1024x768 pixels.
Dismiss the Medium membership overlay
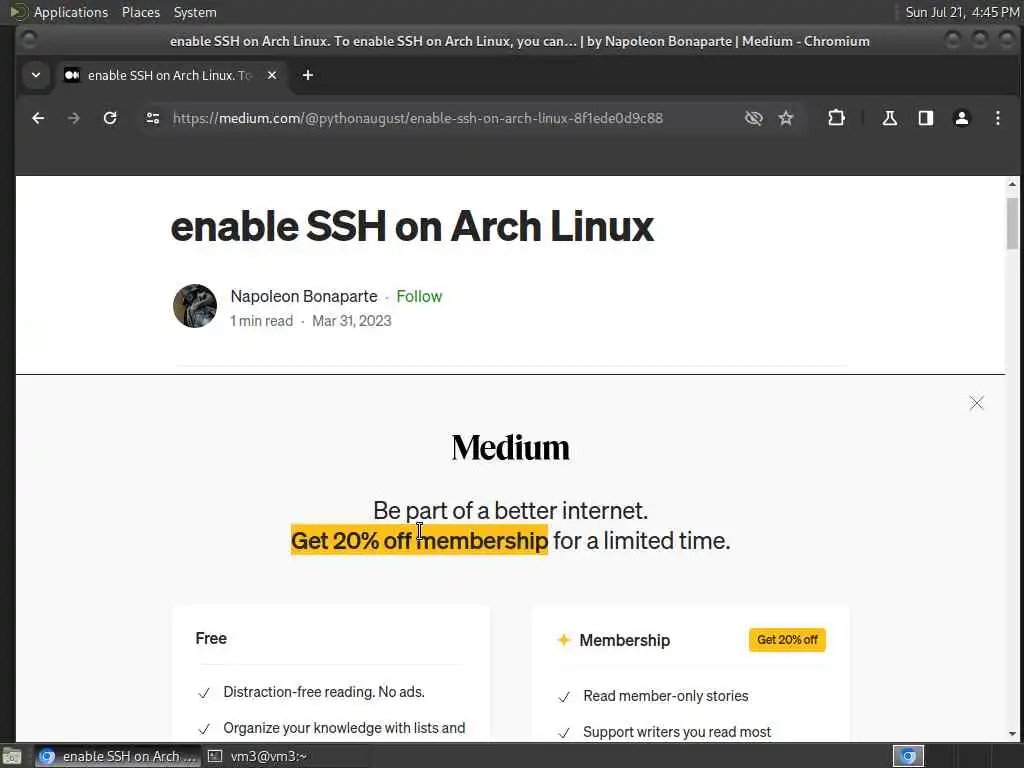click(976, 403)
